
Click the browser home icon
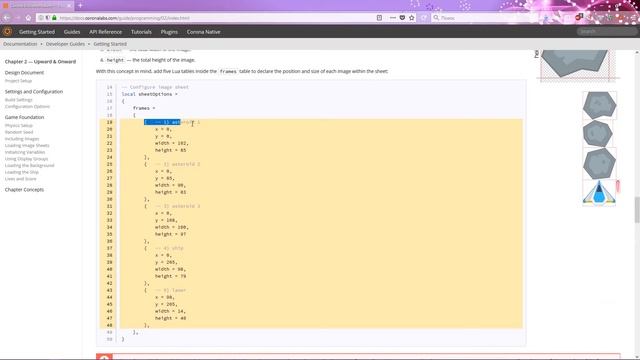click(28, 18)
